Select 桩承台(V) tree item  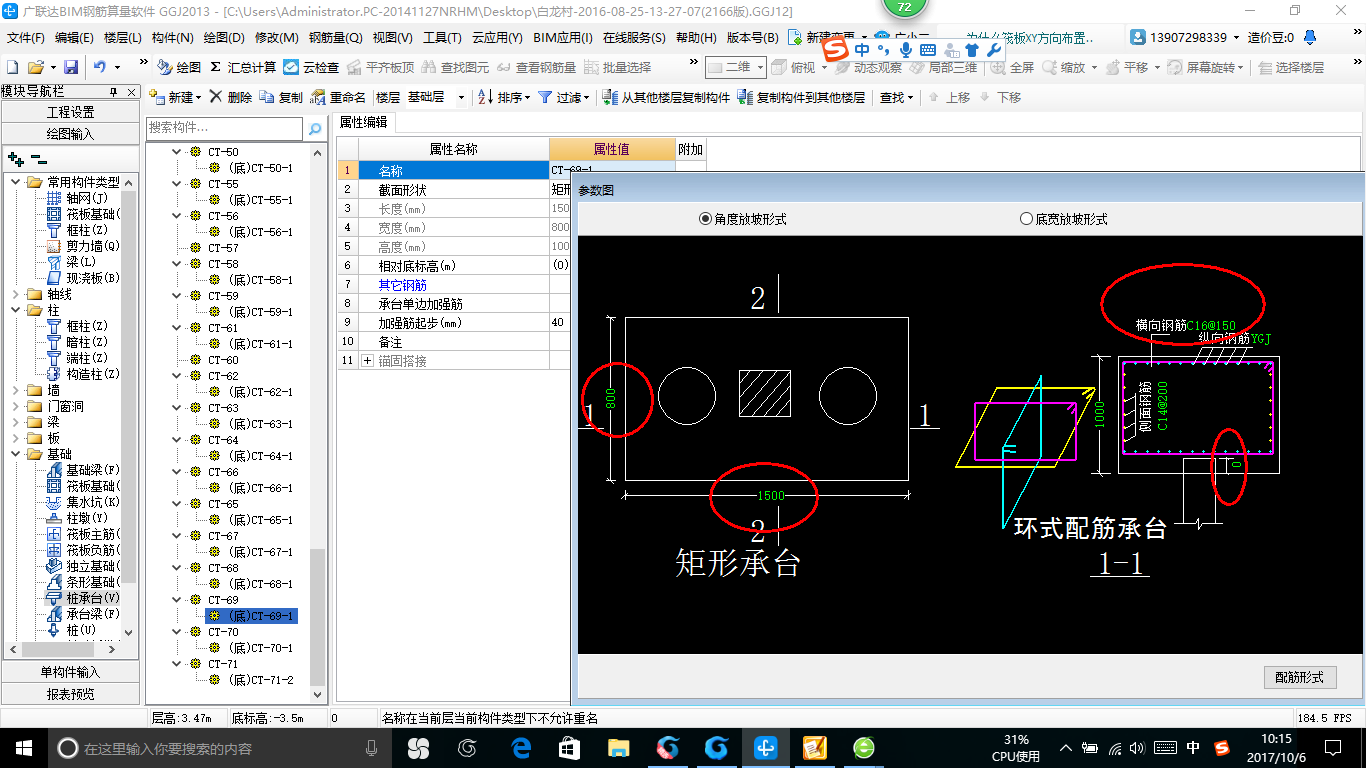[83, 598]
